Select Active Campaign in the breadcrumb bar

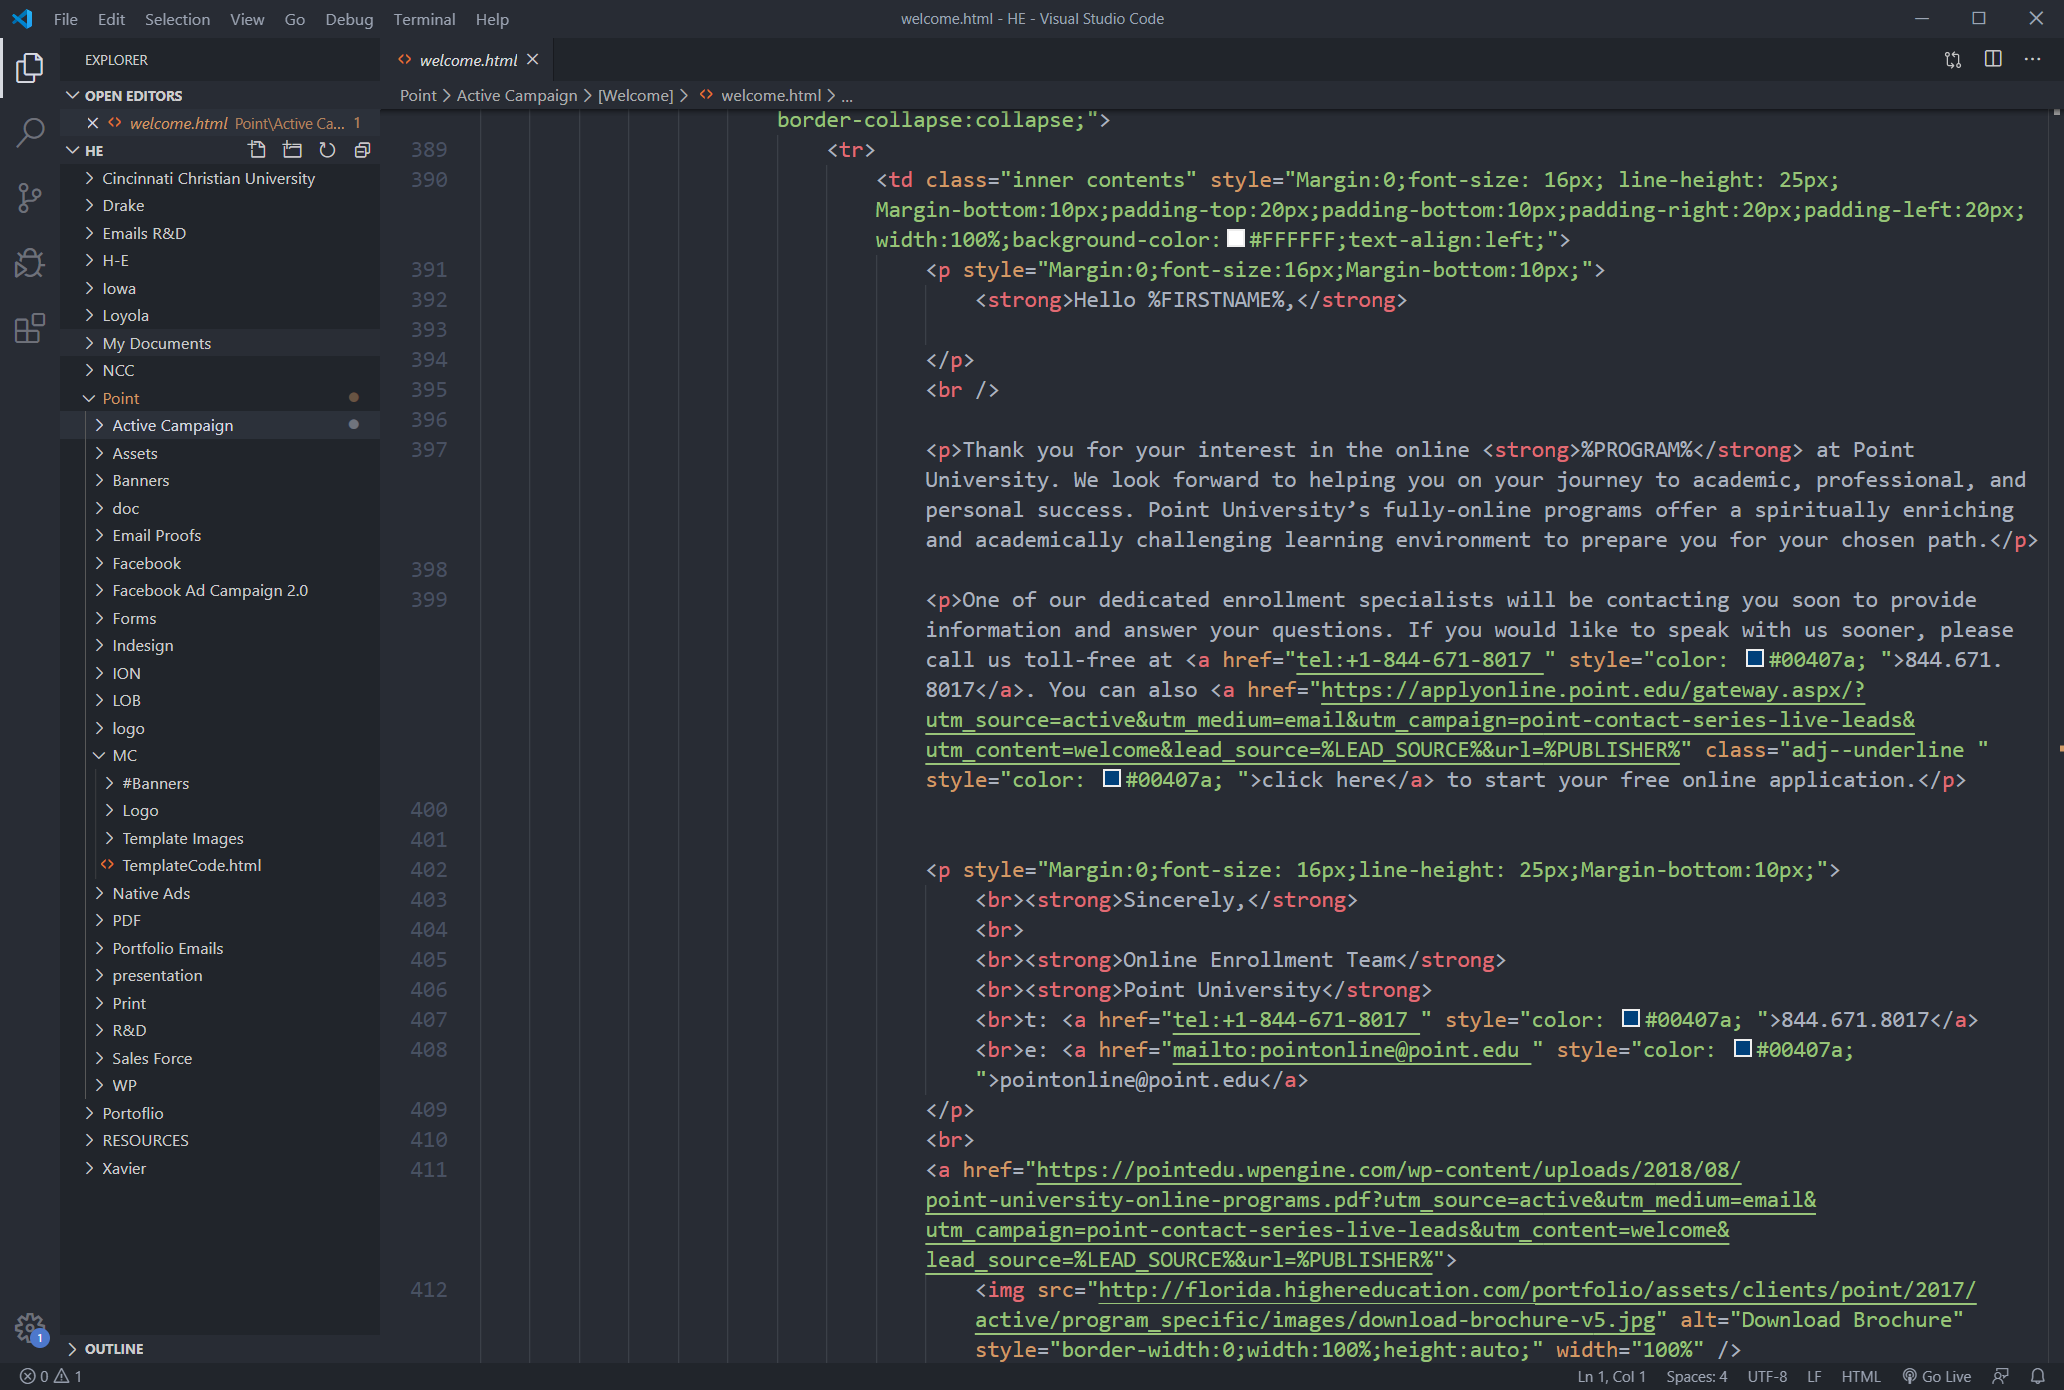click(x=518, y=95)
